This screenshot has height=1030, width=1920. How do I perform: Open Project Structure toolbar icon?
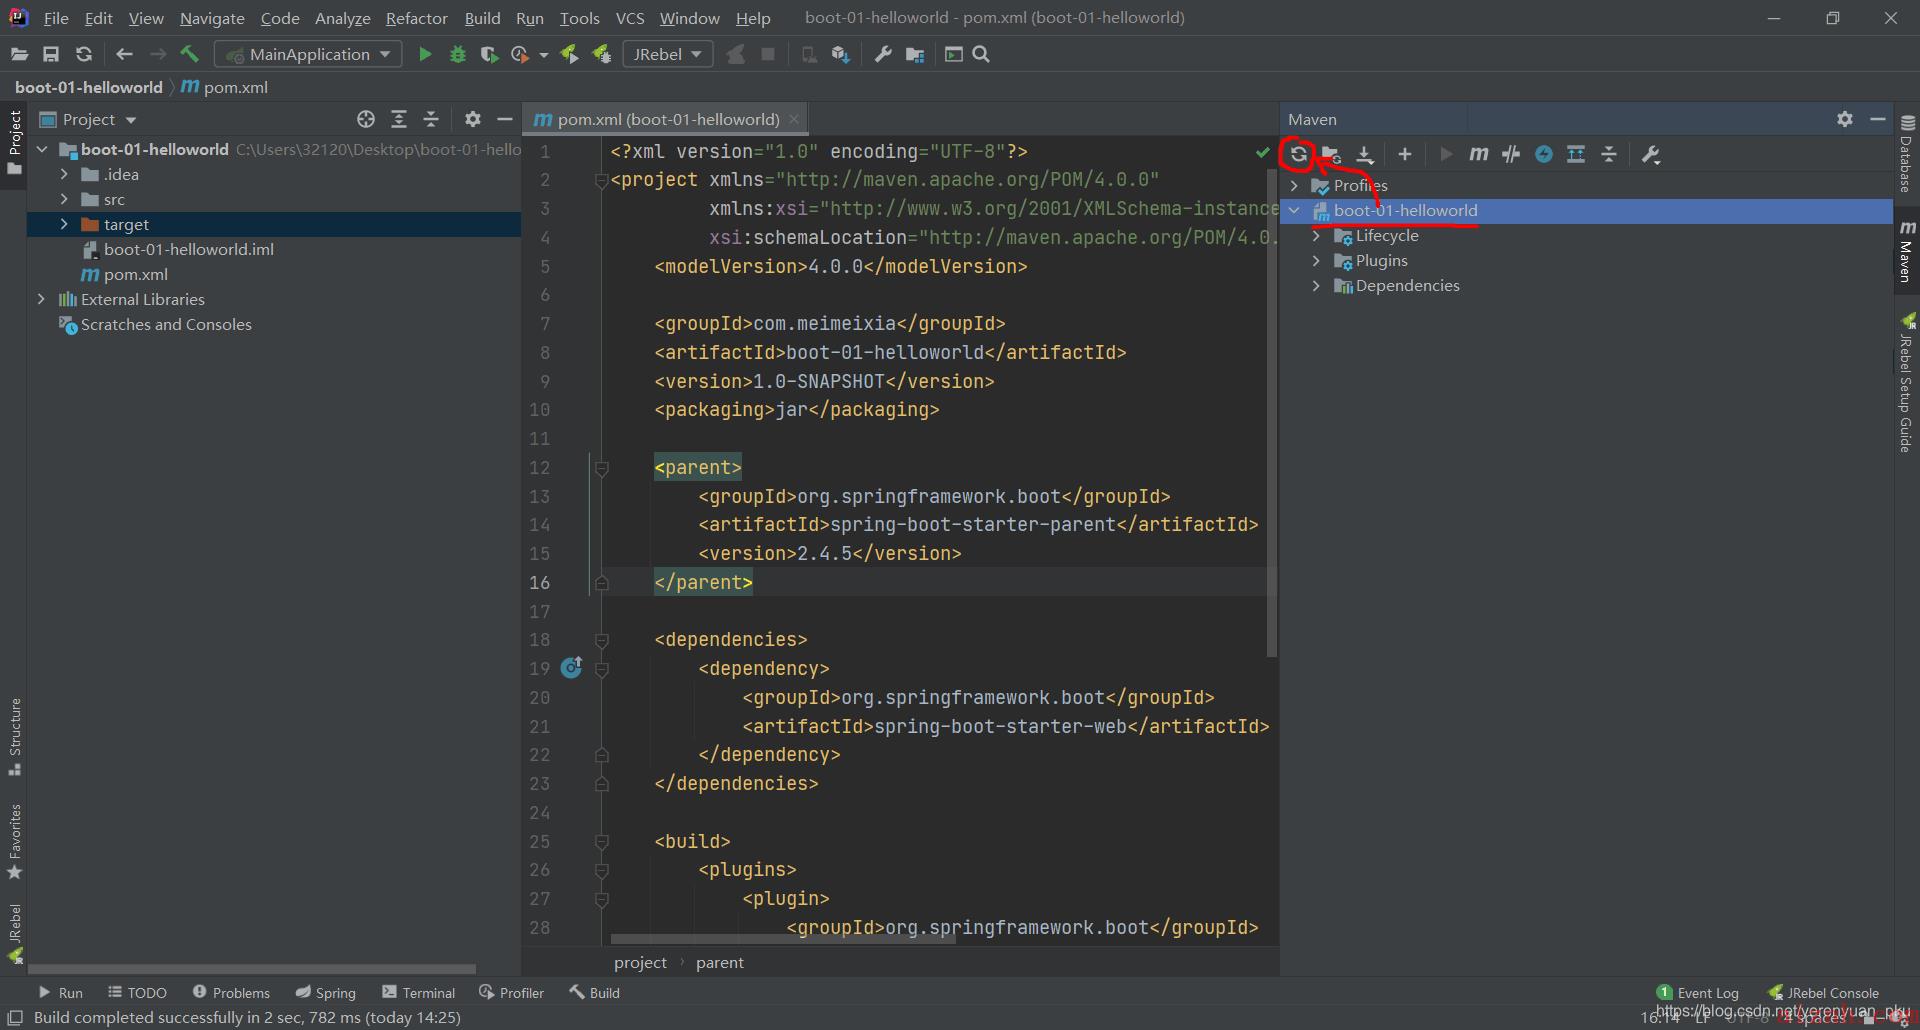pos(915,54)
